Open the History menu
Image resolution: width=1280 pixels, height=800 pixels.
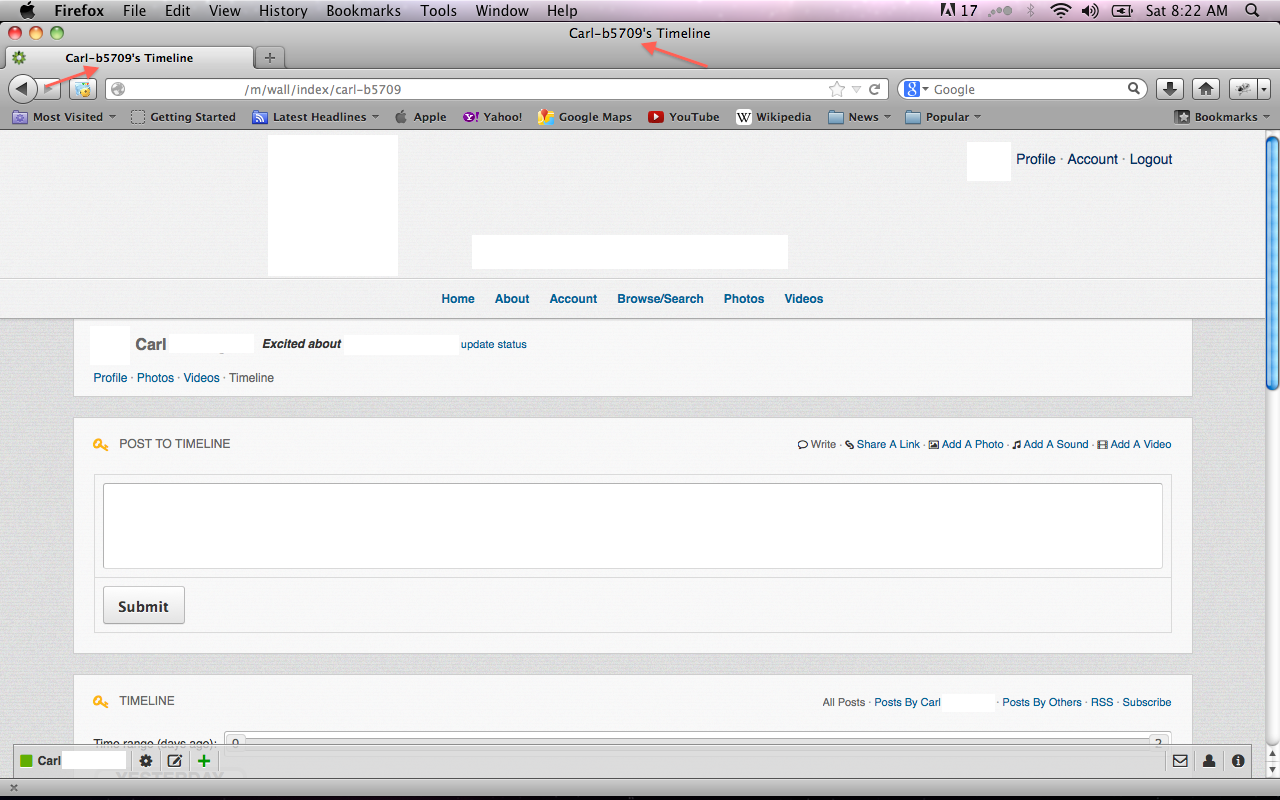[283, 11]
